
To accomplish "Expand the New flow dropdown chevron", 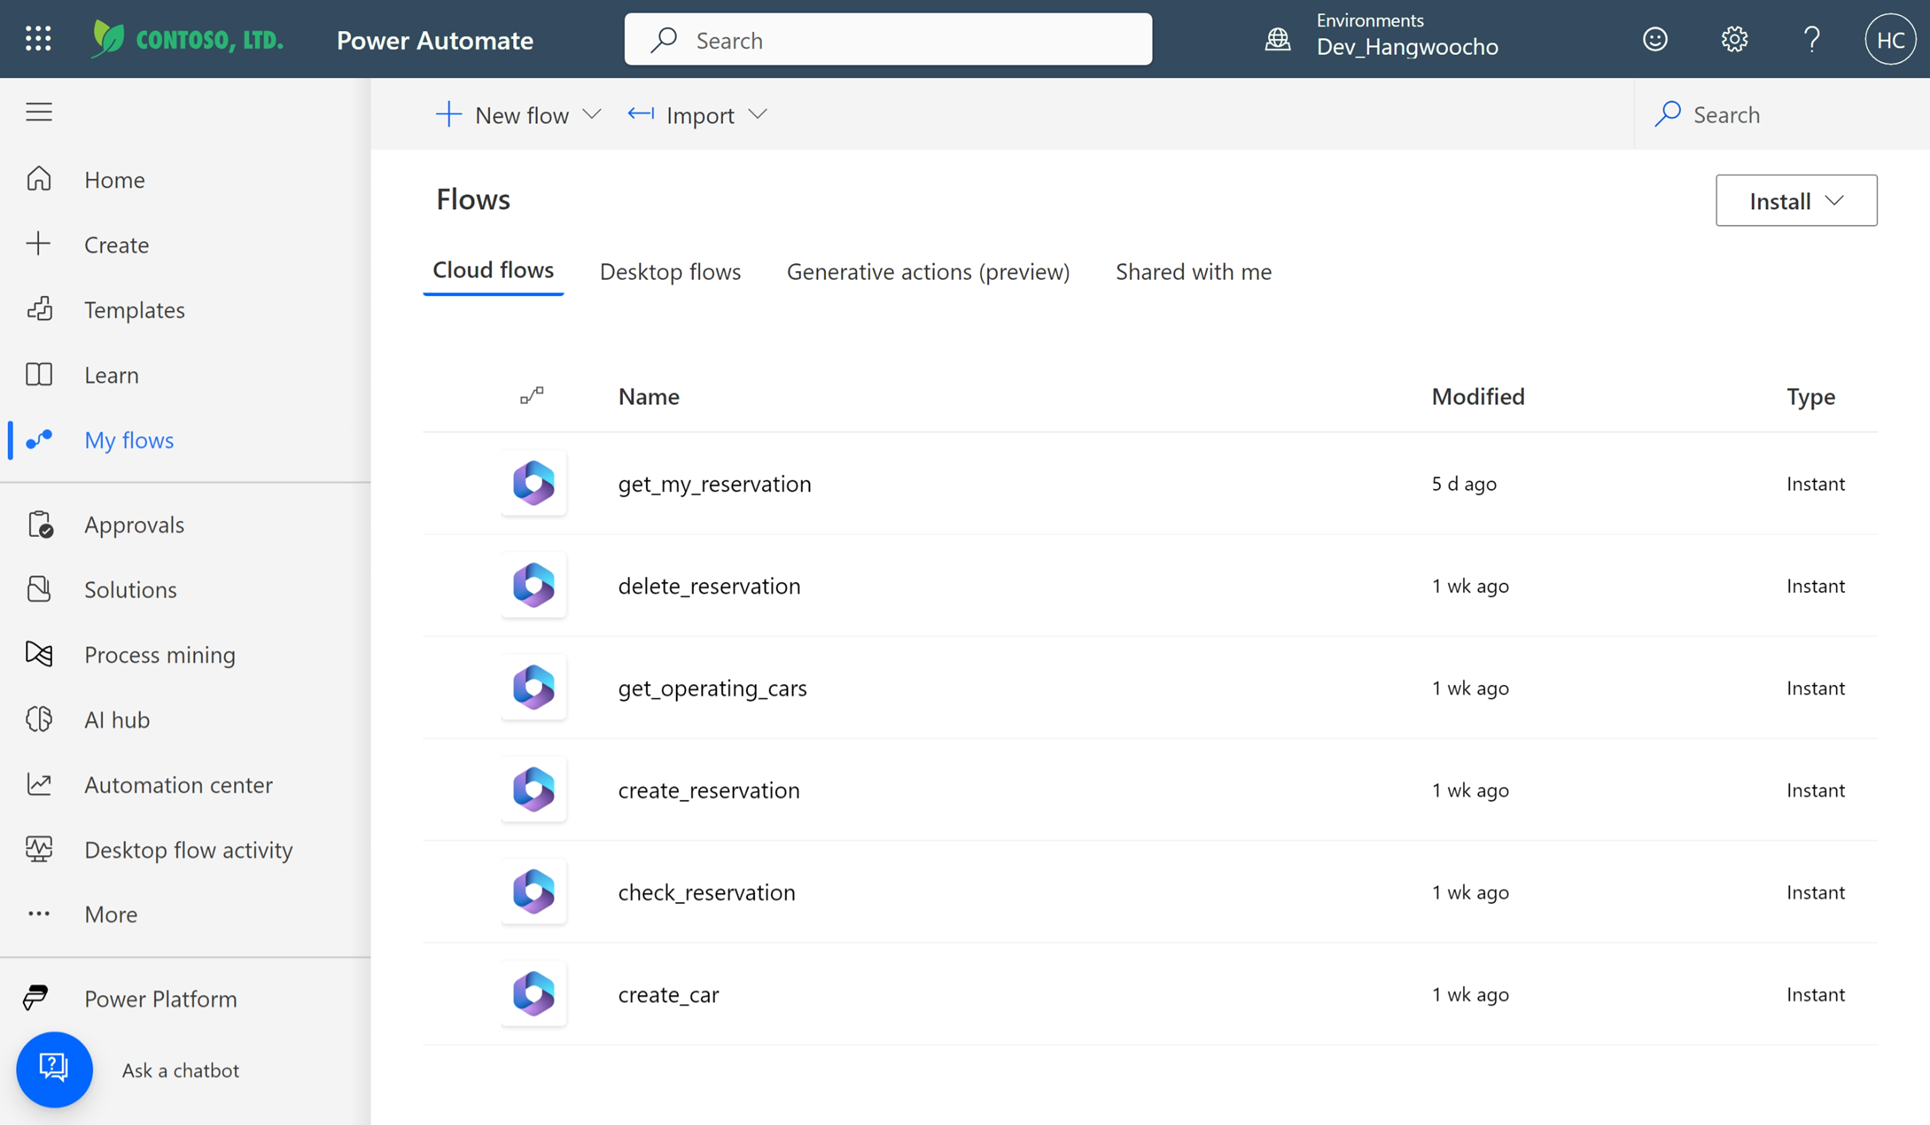I will click(592, 114).
